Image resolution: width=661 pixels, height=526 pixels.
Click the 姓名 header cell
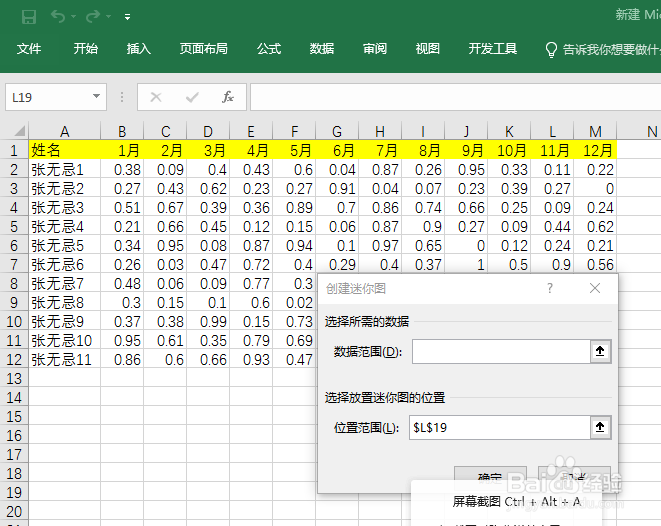[x=64, y=150]
